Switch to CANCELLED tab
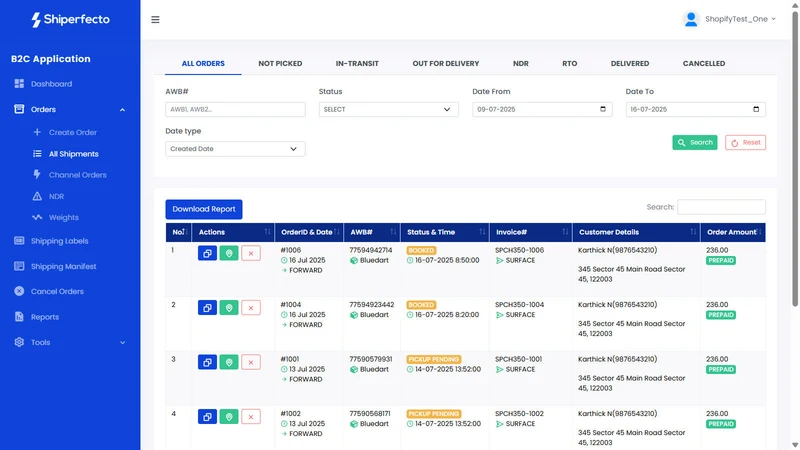The width and height of the screenshot is (800, 450). [x=704, y=63]
